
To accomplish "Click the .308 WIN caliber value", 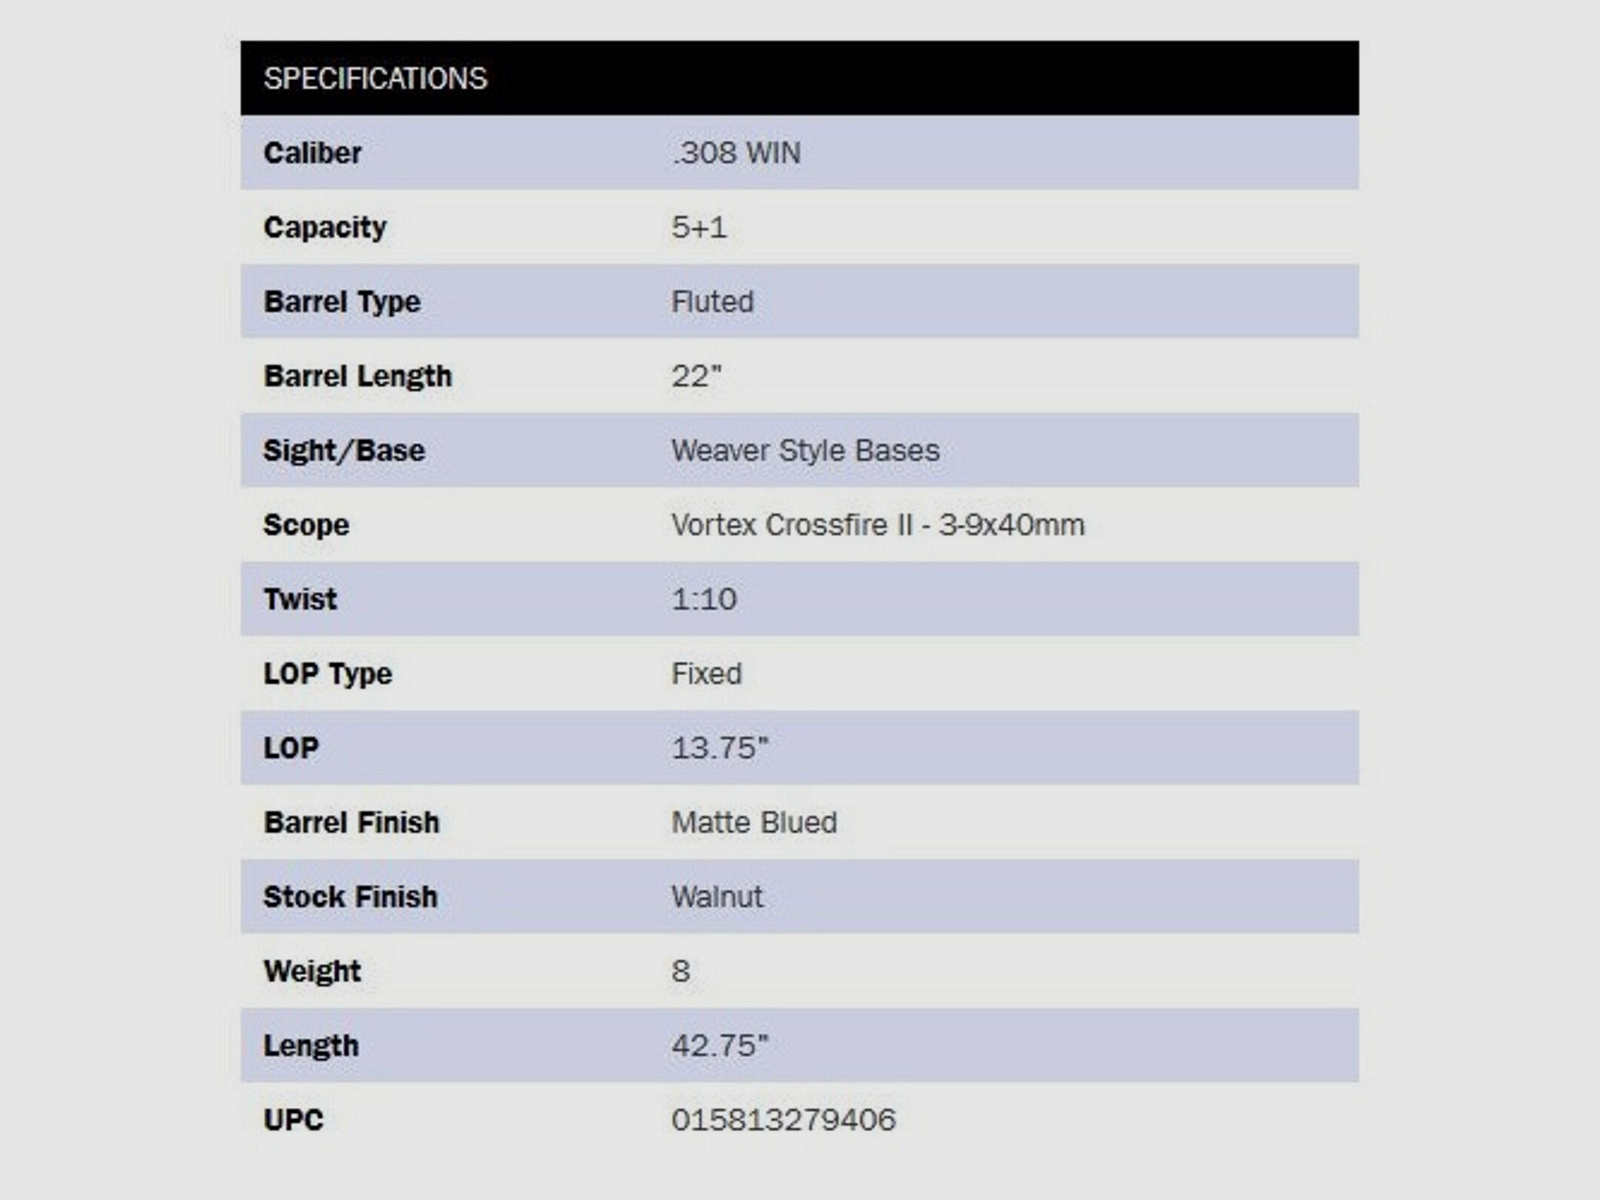I will pos(736,153).
